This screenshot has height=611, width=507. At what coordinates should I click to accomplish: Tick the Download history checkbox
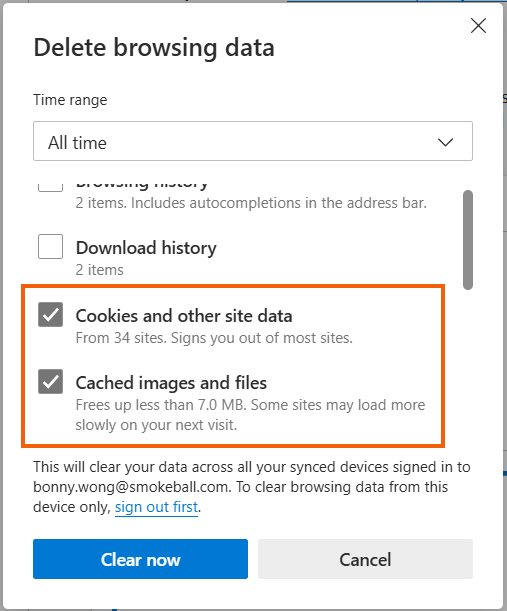point(50,247)
